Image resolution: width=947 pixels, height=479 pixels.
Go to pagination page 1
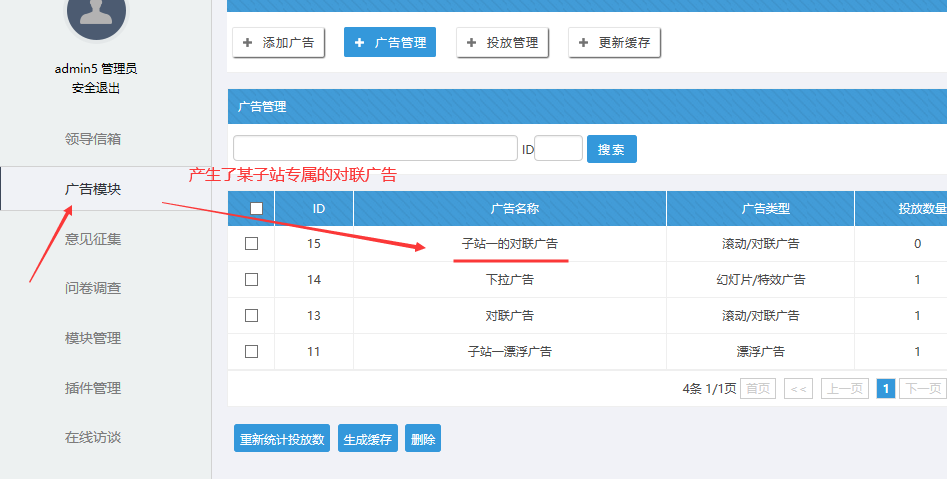[x=885, y=388]
